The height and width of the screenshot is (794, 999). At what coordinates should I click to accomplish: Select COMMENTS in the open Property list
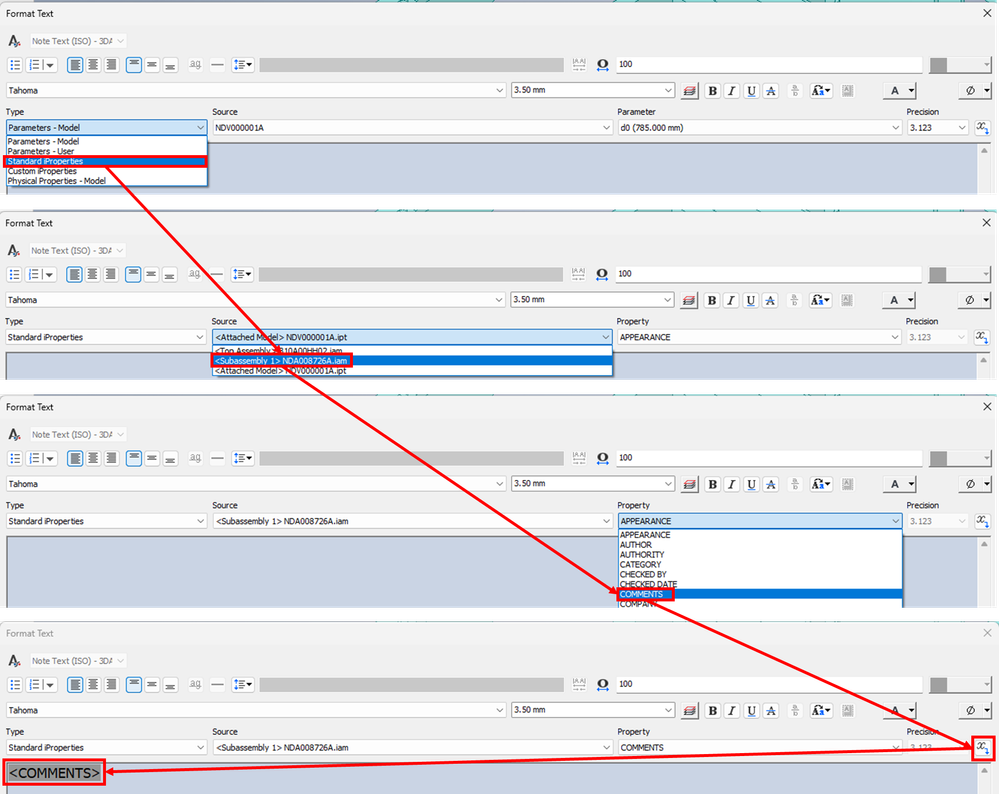tap(760, 594)
